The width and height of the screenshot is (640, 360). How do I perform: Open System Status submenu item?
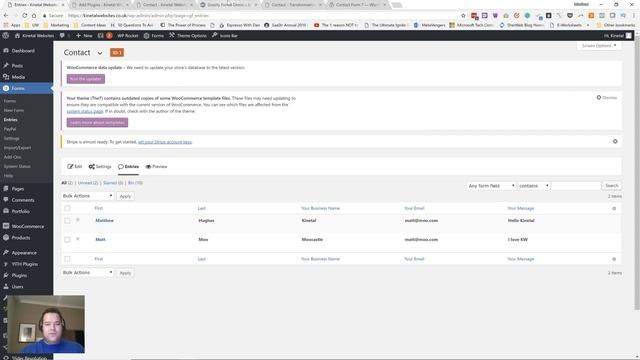pyautogui.click(x=17, y=166)
